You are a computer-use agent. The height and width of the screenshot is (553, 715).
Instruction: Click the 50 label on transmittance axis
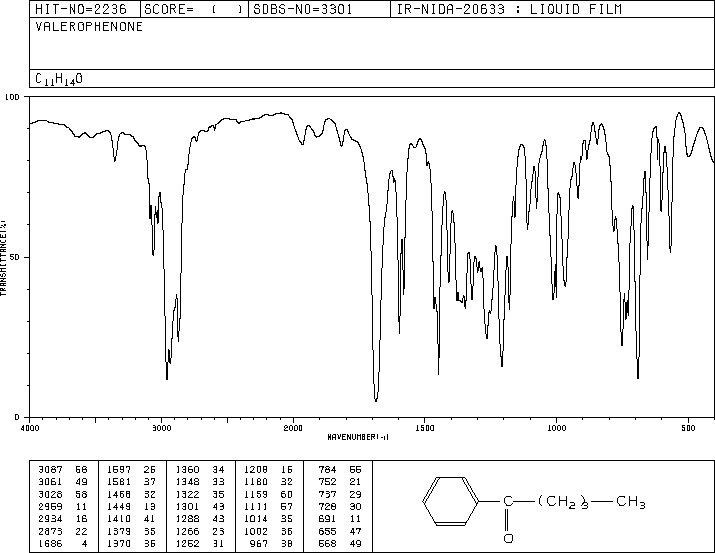pyautogui.click(x=15, y=257)
